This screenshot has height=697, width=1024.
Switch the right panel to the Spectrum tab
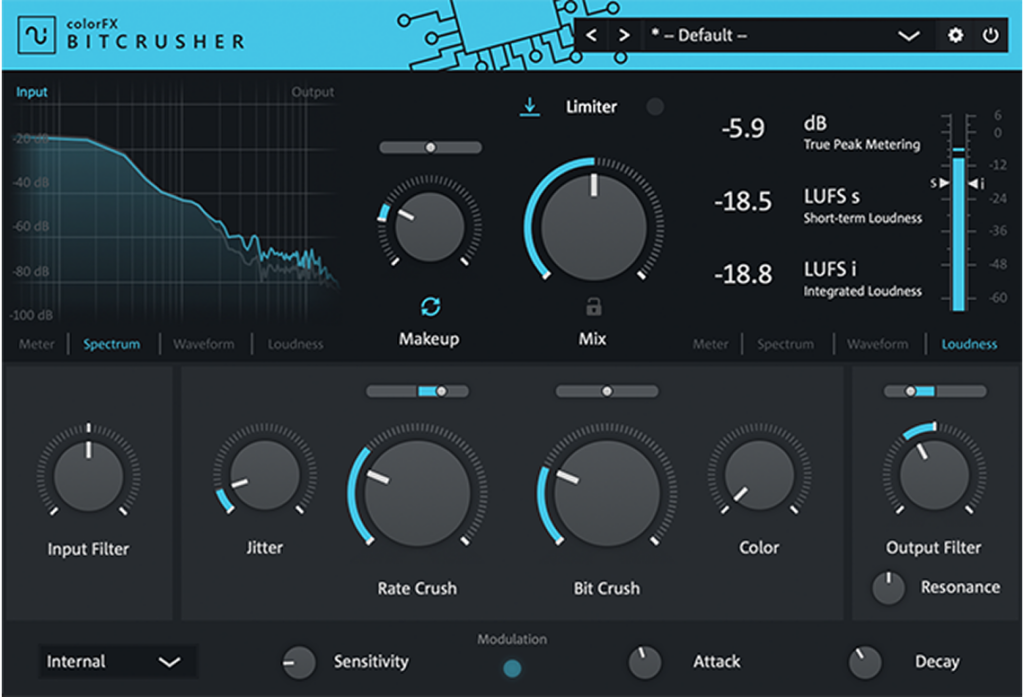pos(785,344)
